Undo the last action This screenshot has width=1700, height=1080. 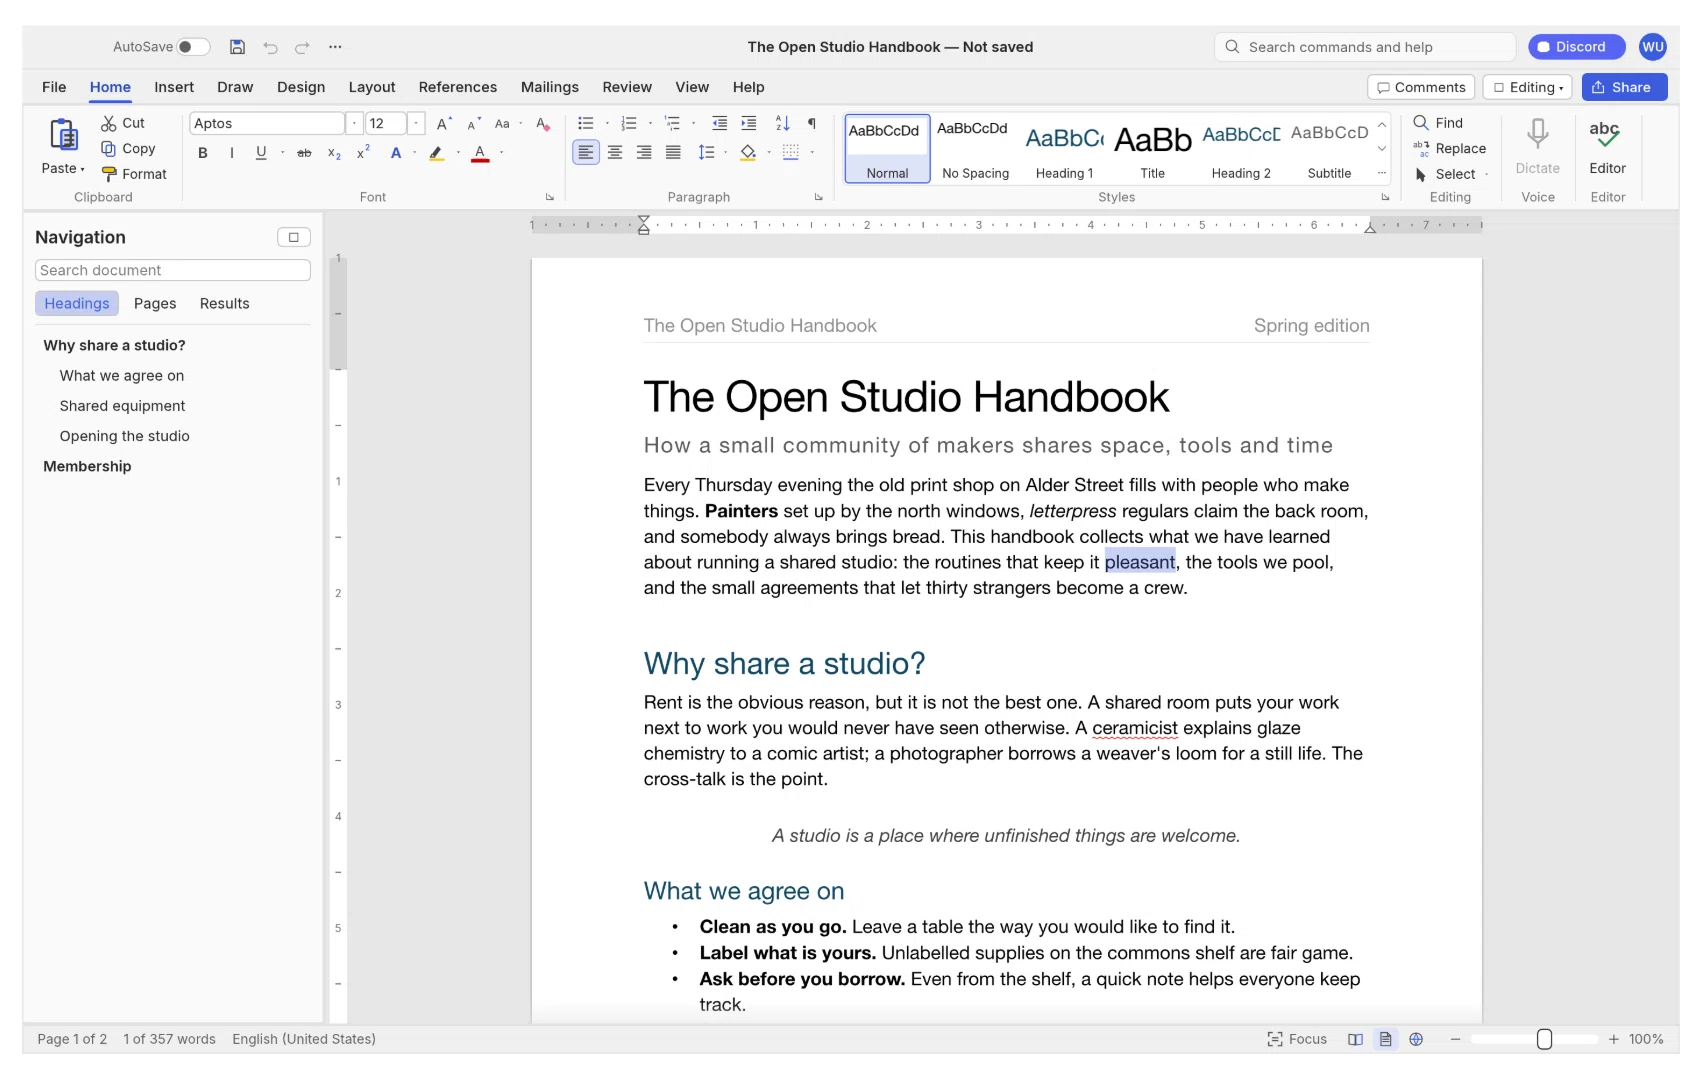point(270,47)
